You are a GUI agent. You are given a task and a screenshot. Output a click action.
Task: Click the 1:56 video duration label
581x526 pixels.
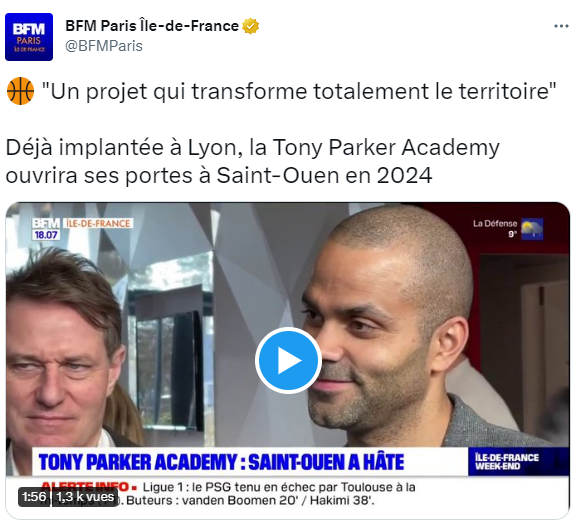34,497
